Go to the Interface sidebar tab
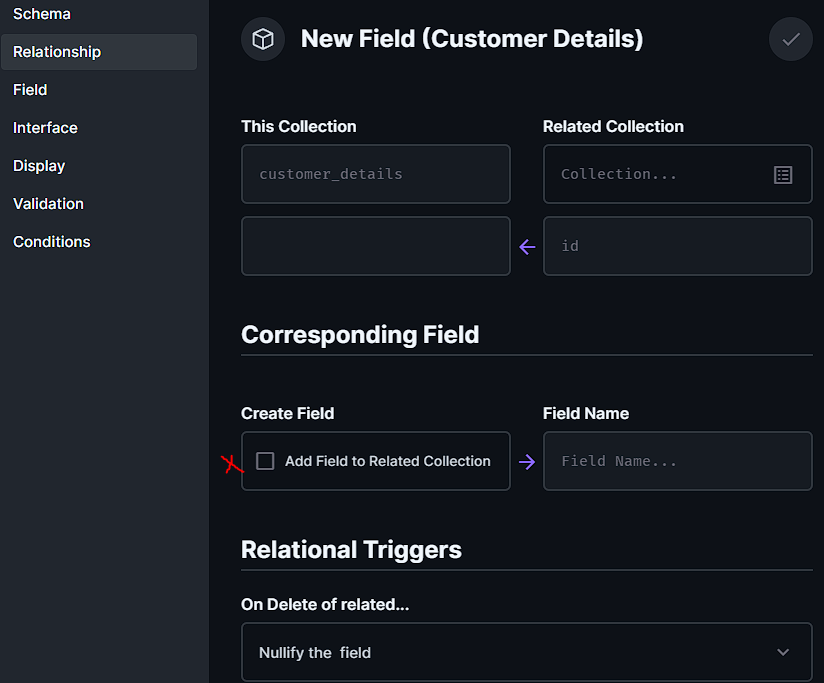Screen dimensions: 824x683 pyautogui.click(x=45, y=128)
